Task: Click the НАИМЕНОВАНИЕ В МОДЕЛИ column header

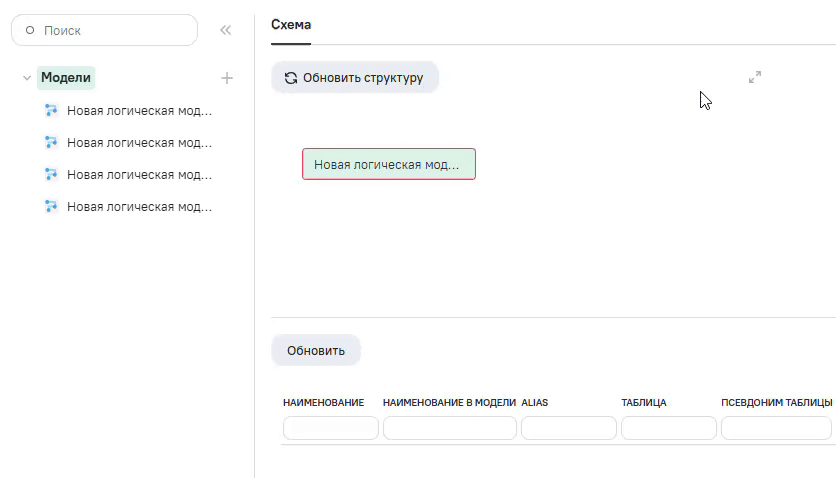Action: click(449, 403)
